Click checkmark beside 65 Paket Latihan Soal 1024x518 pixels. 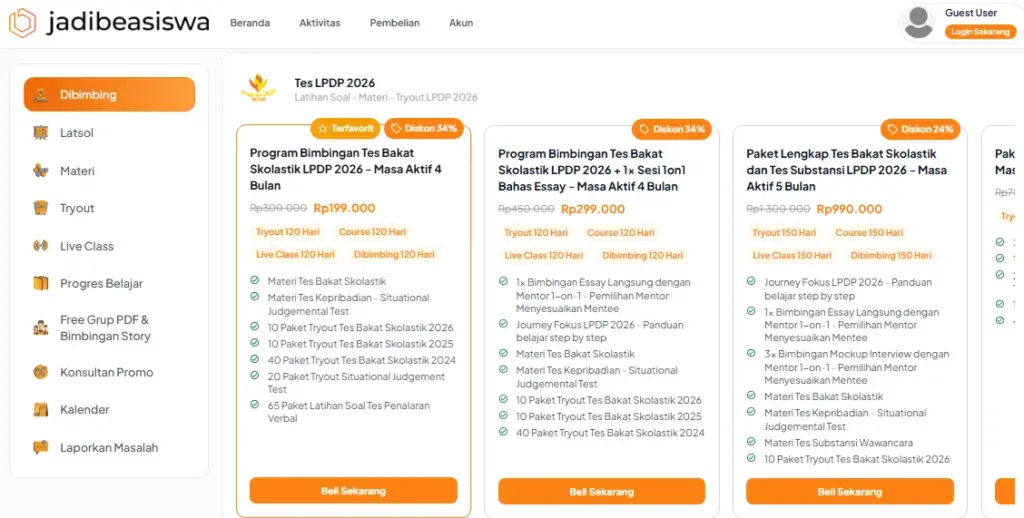point(255,405)
